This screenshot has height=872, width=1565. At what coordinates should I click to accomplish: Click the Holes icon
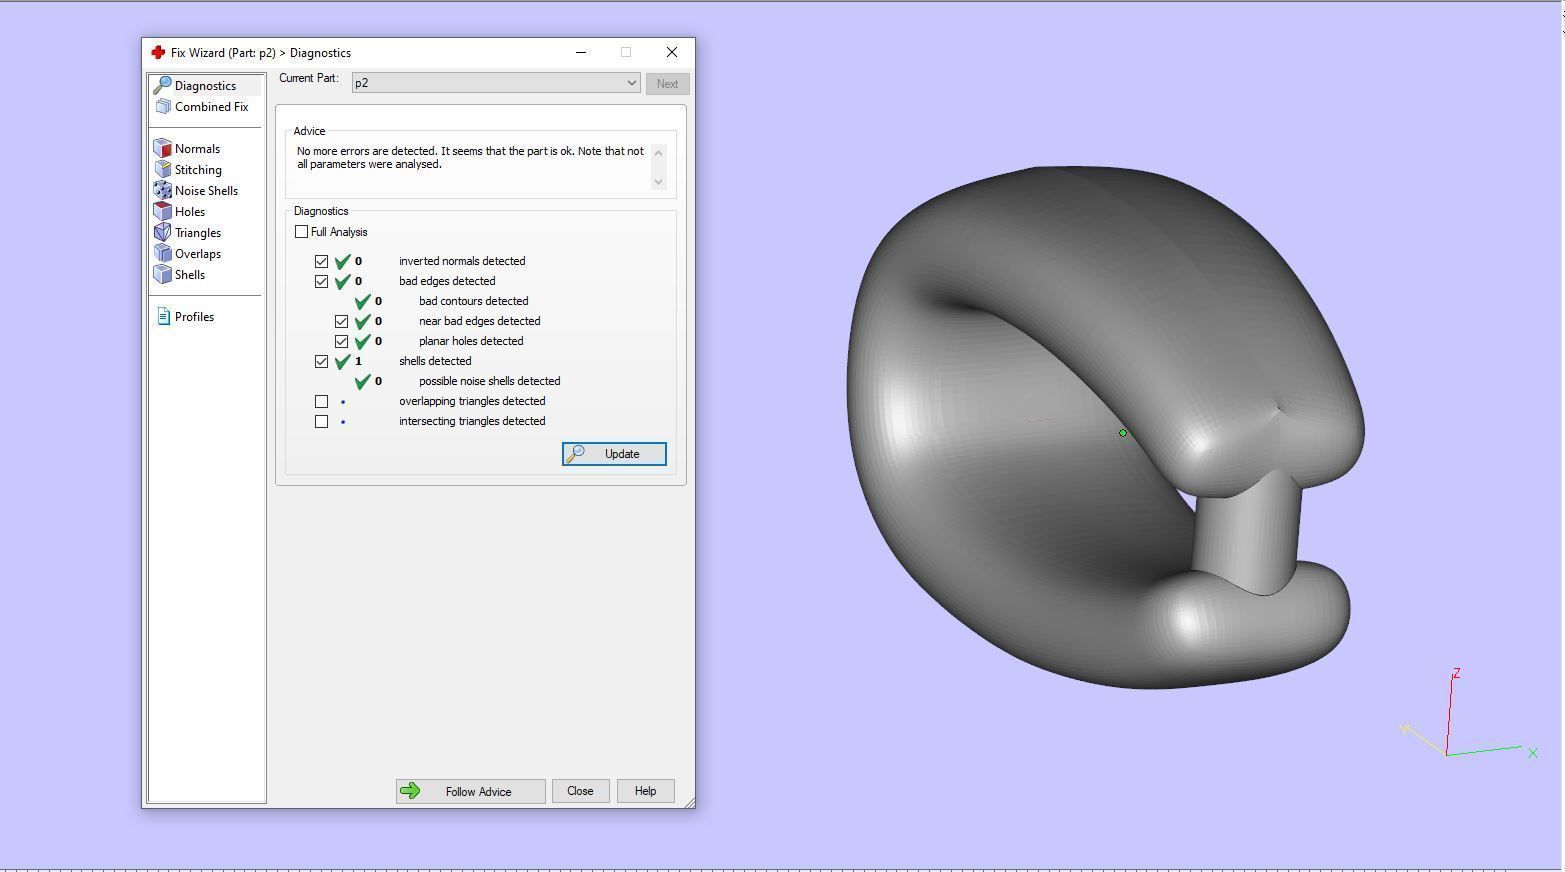pos(163,212)
